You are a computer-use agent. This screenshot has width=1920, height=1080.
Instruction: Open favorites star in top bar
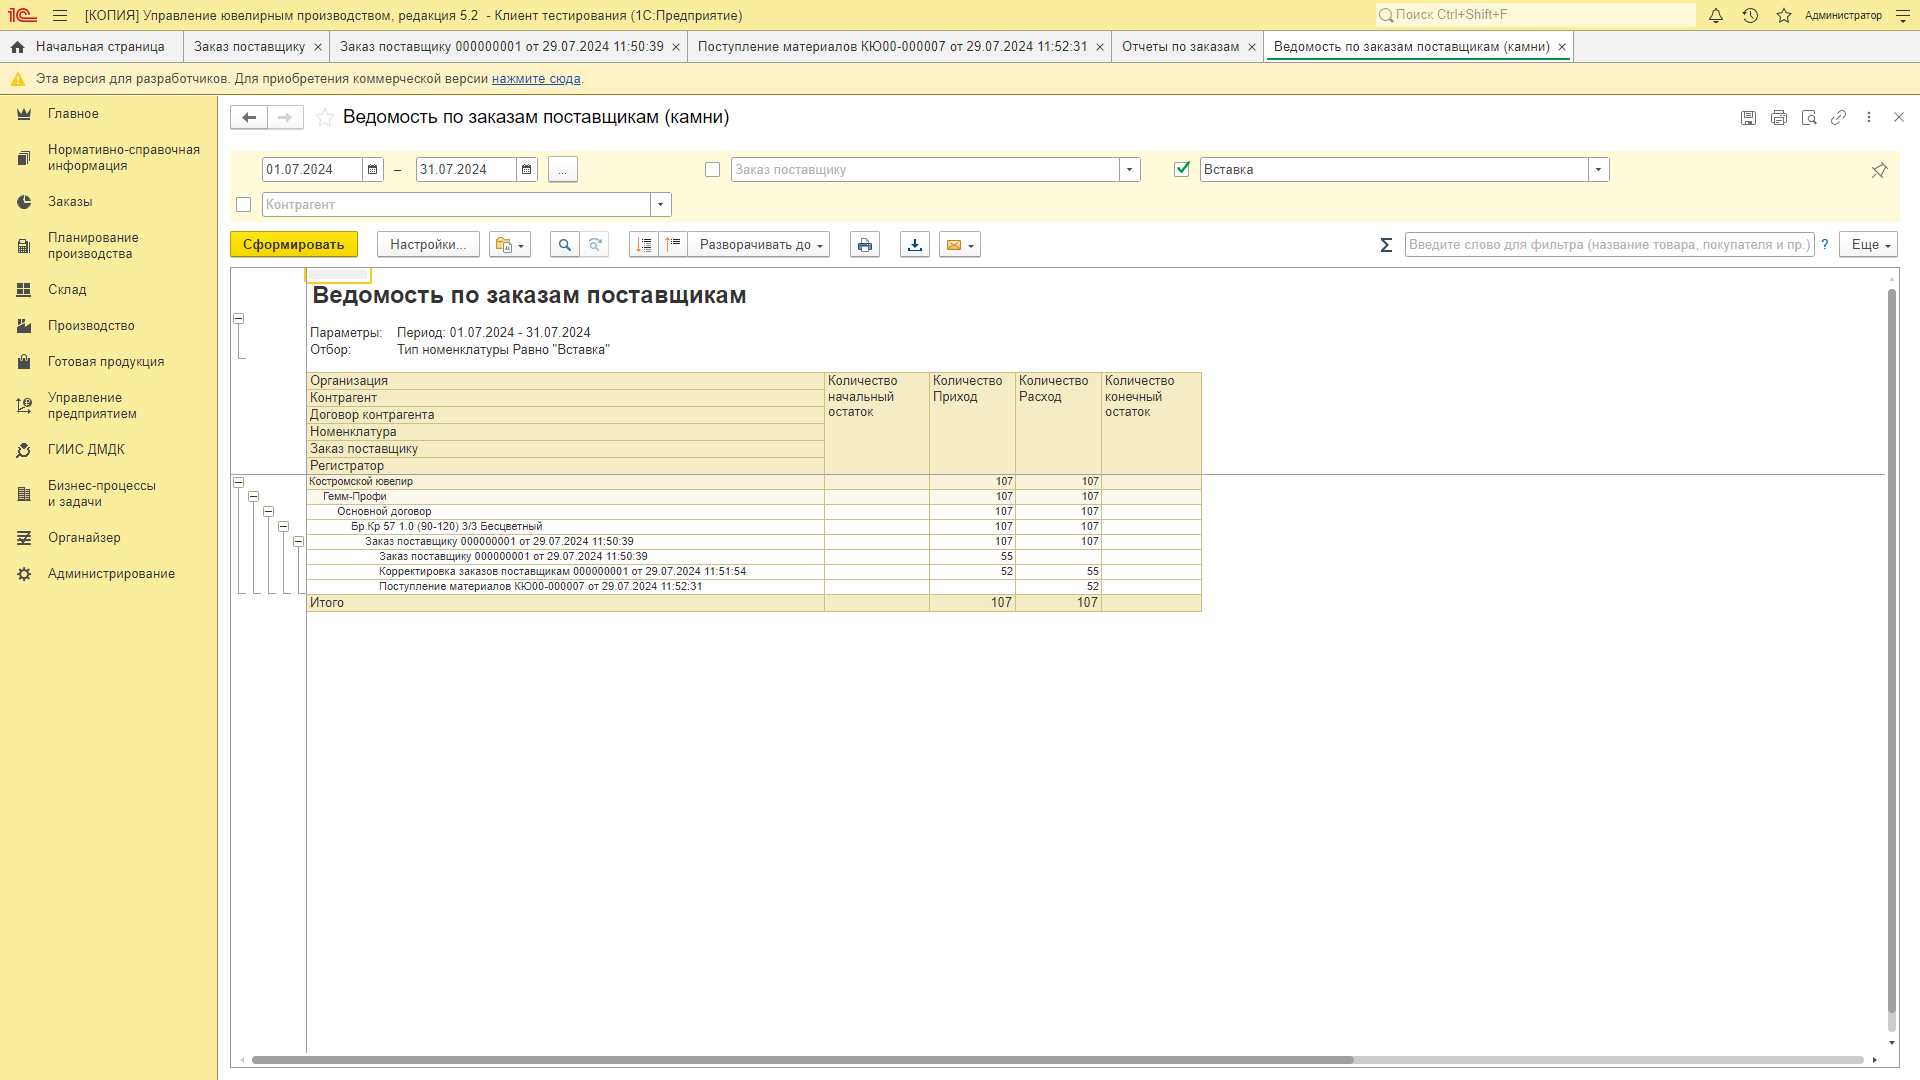[x=1784, y=16]
